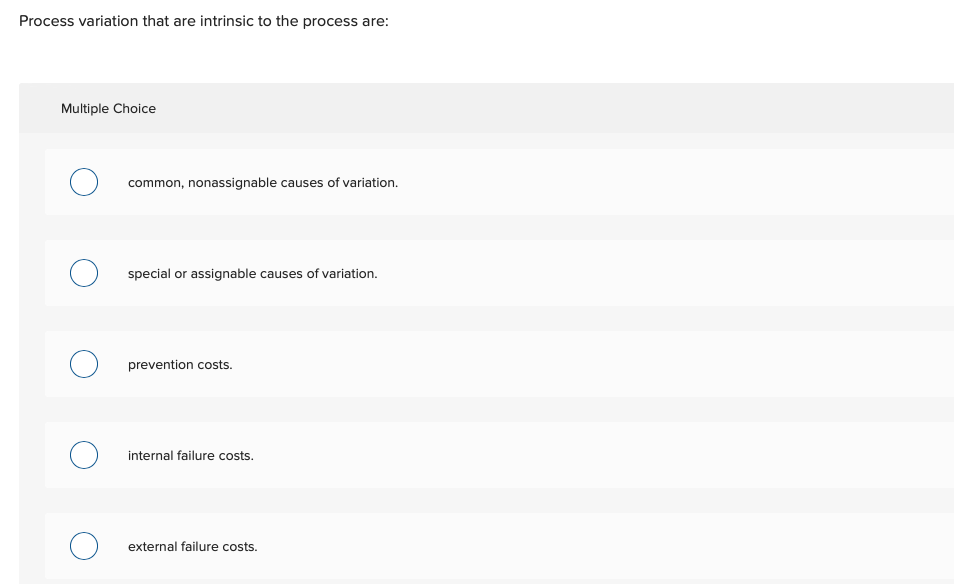
Task: Select the radio button for internal failure costs
Action: pyautogui.click(x=84, y=455)
